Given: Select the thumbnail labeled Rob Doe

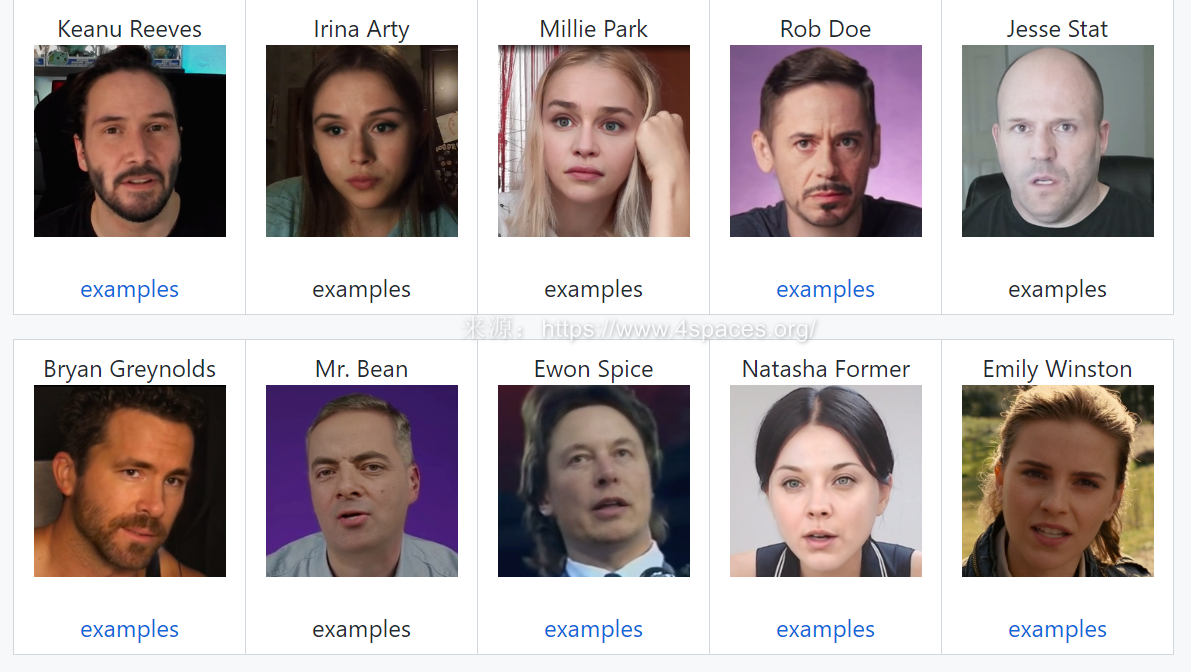Looking at the screenshot, I should [x=826, y=141].
